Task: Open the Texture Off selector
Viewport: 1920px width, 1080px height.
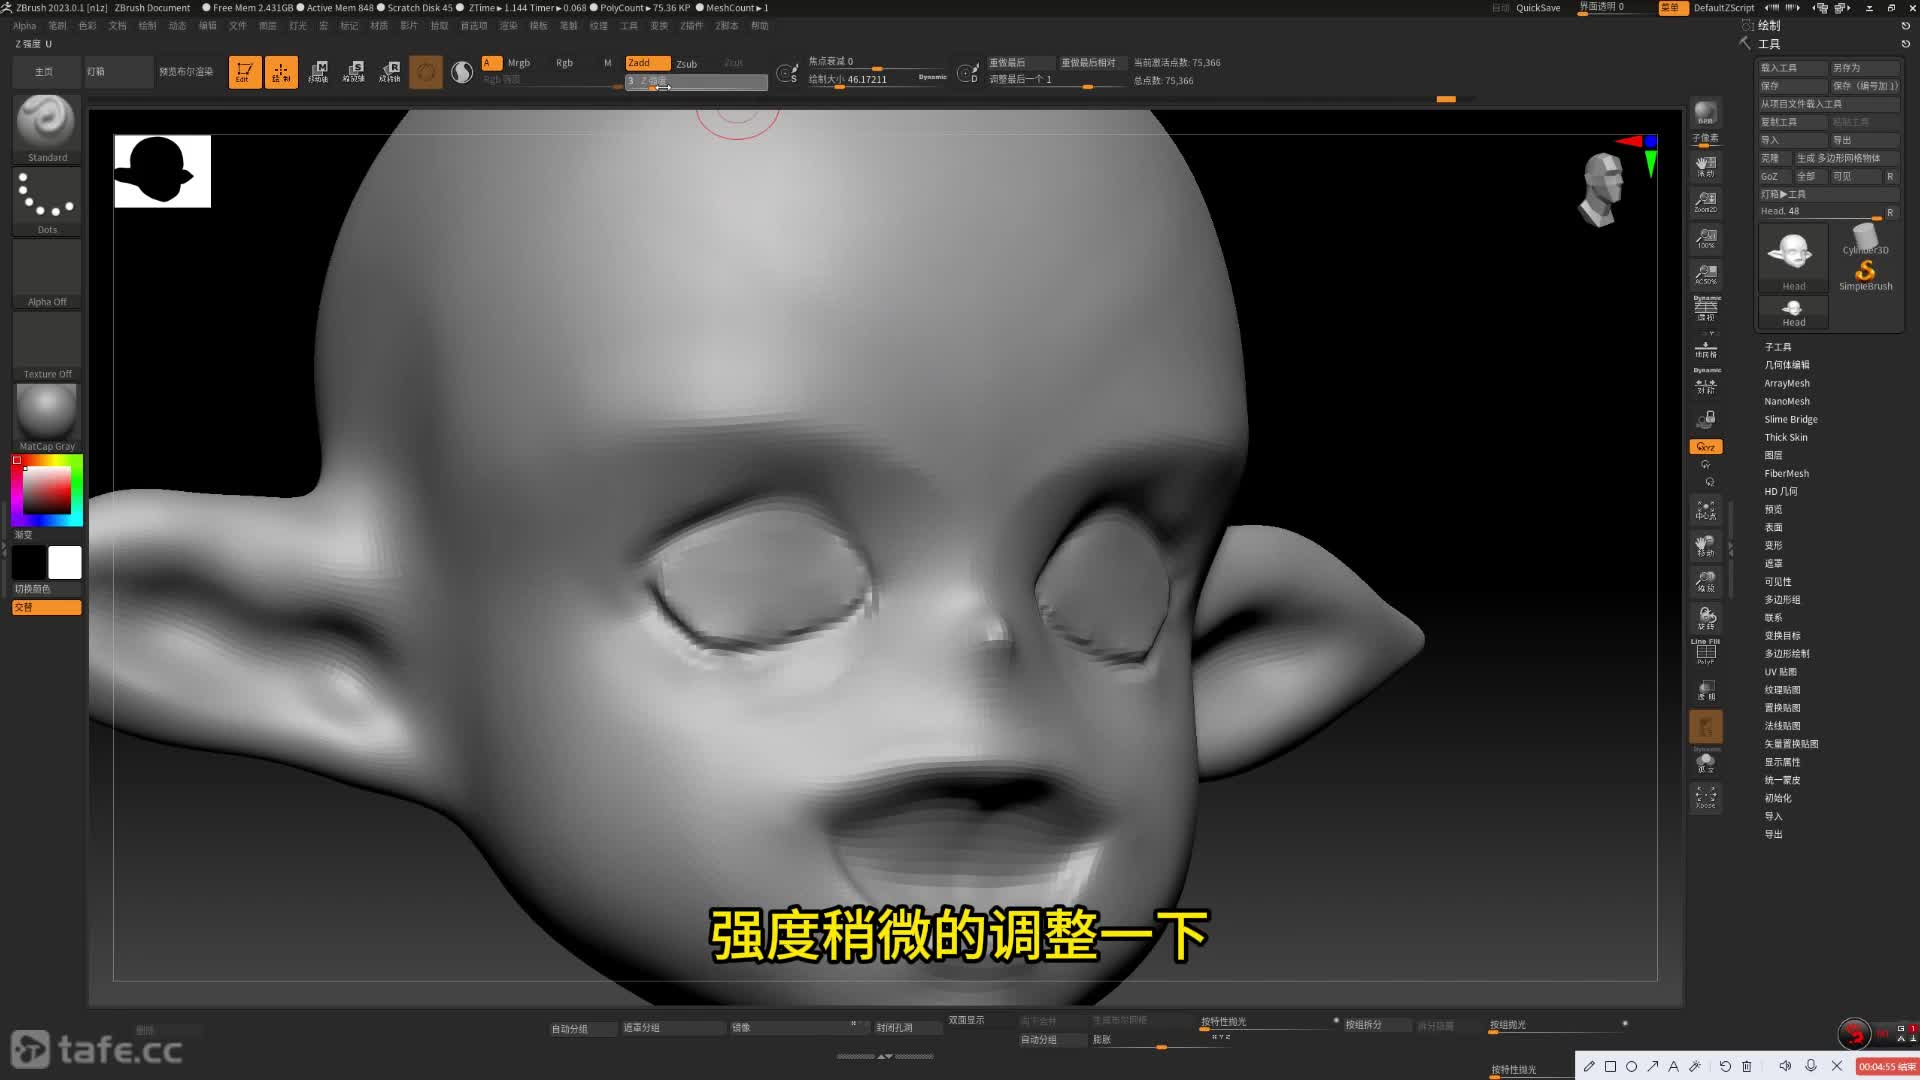Action: point(47,345)
